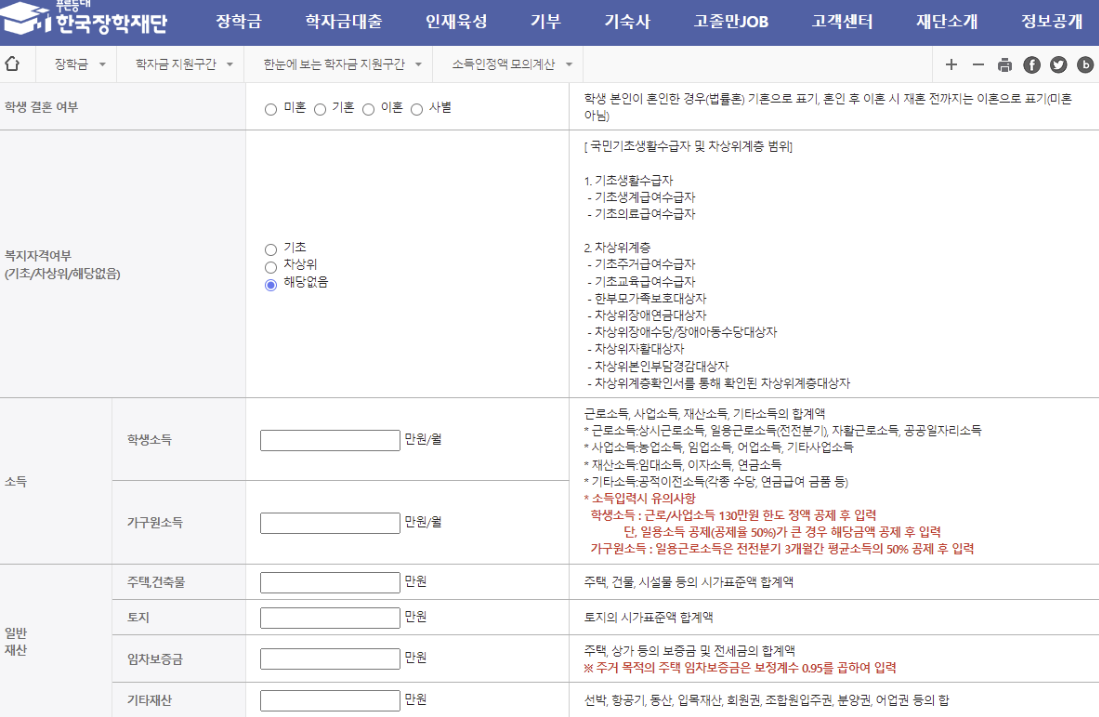Open the 재단소개 top menu
The width and height of the screenshot is (1099, 717).
coord(947,22)
